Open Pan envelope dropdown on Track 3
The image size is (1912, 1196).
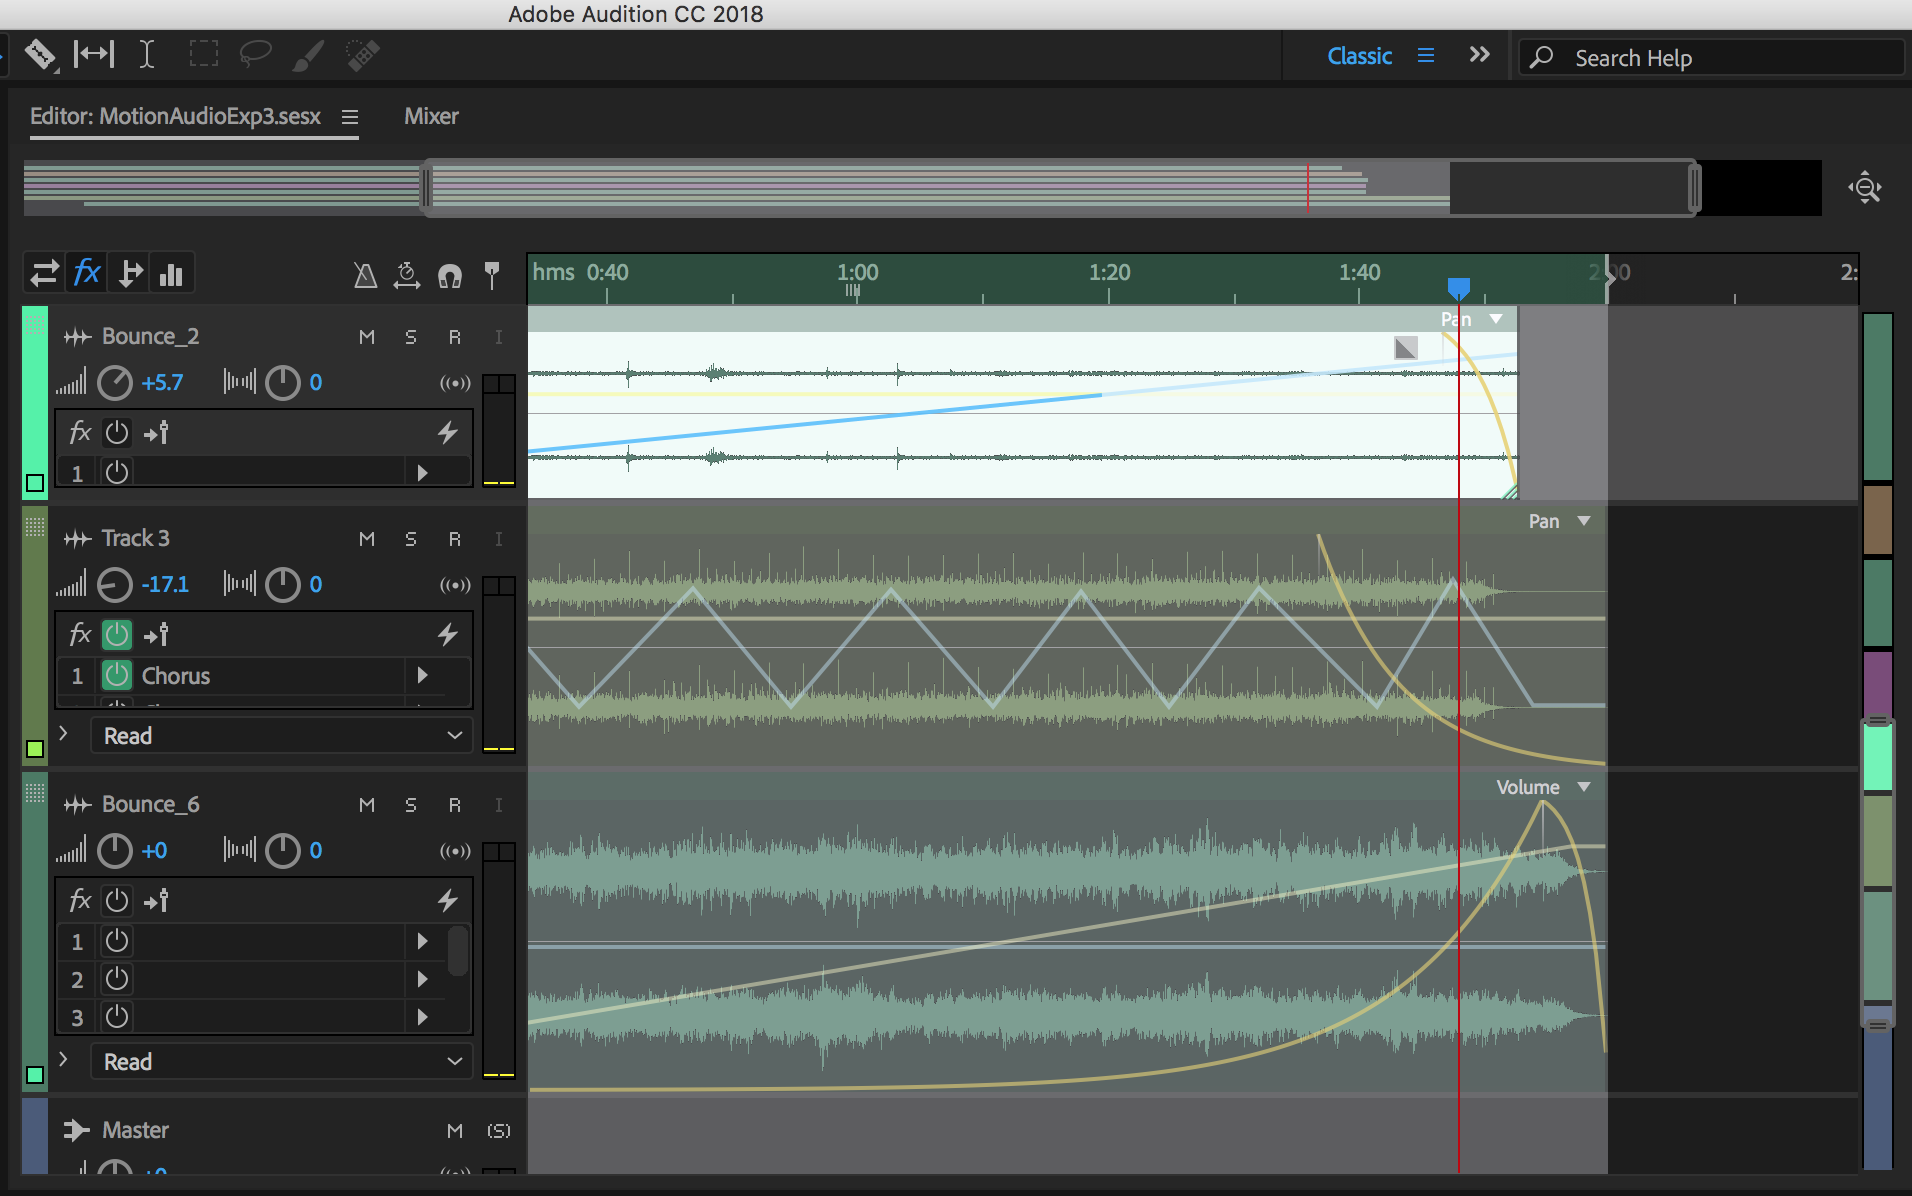(1584, 521)
